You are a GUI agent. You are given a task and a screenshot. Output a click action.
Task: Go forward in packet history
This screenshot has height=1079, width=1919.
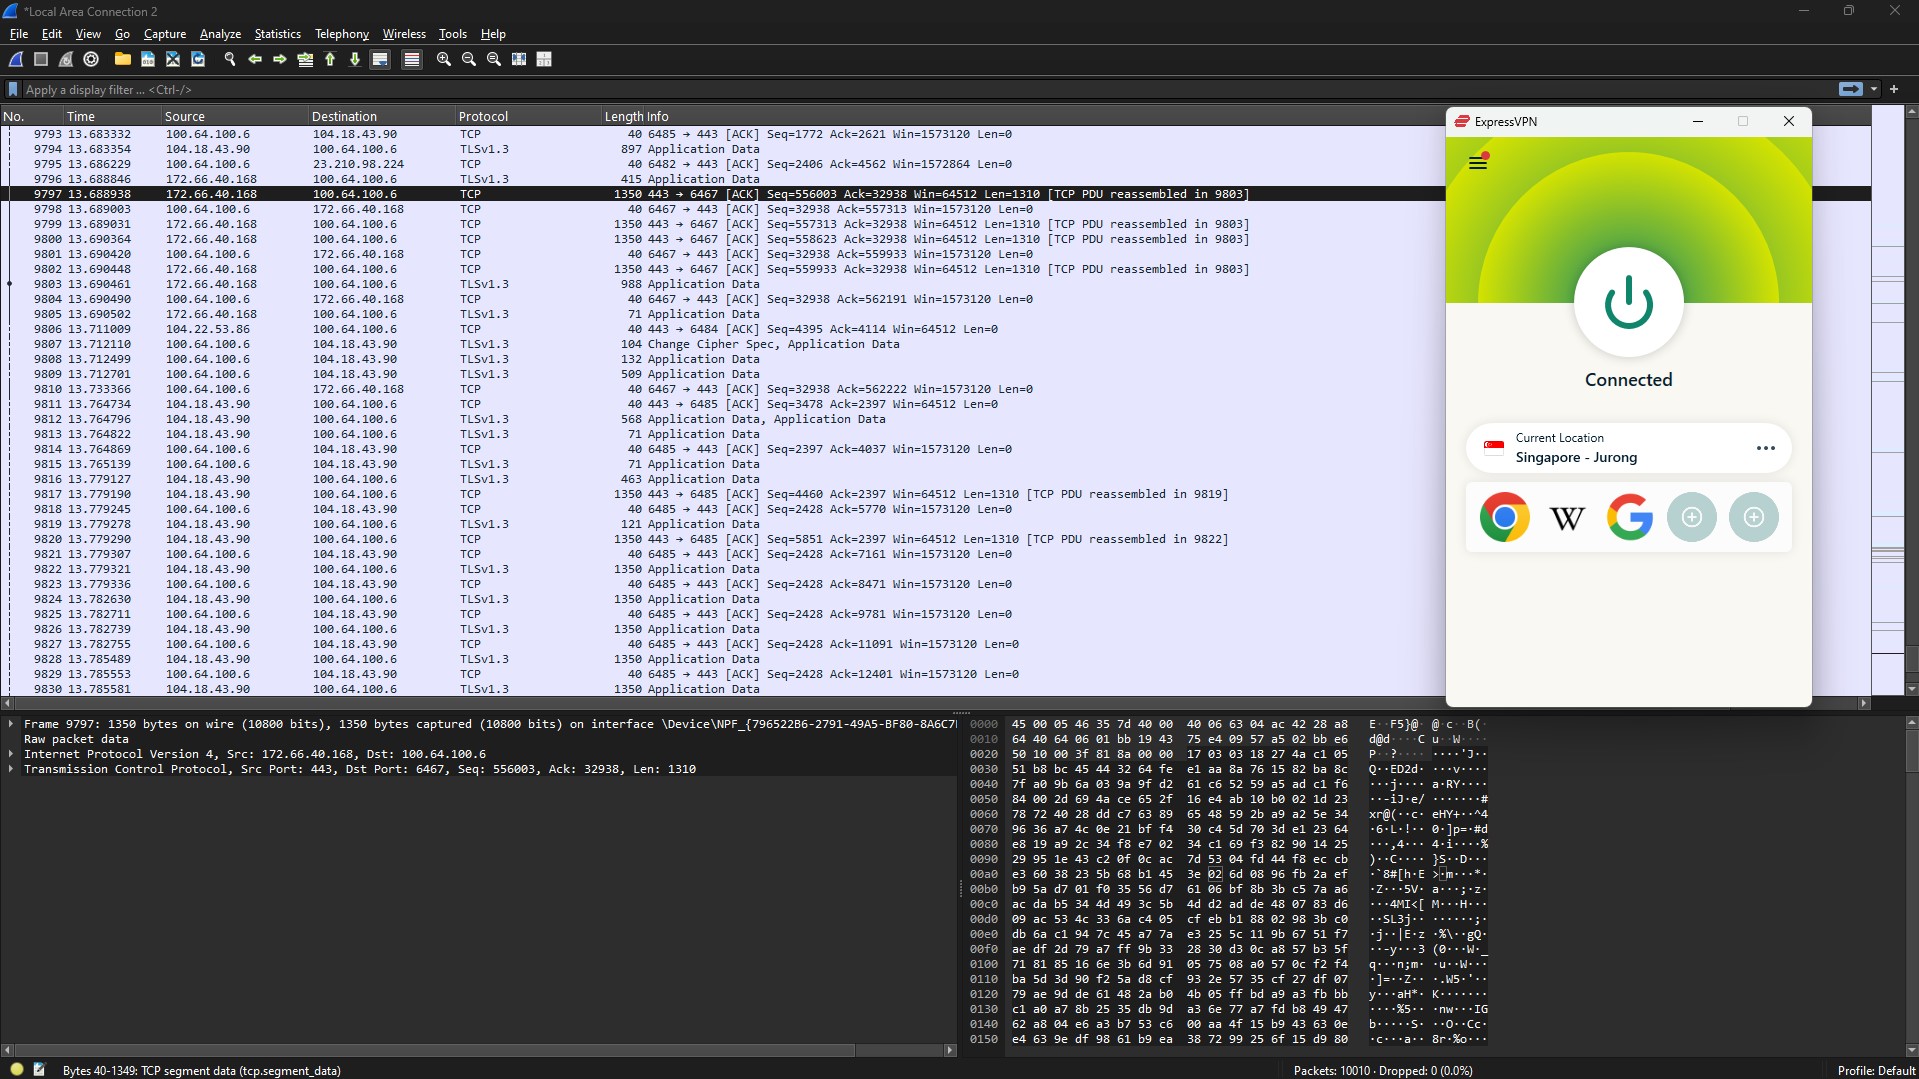tap(280, 60)
